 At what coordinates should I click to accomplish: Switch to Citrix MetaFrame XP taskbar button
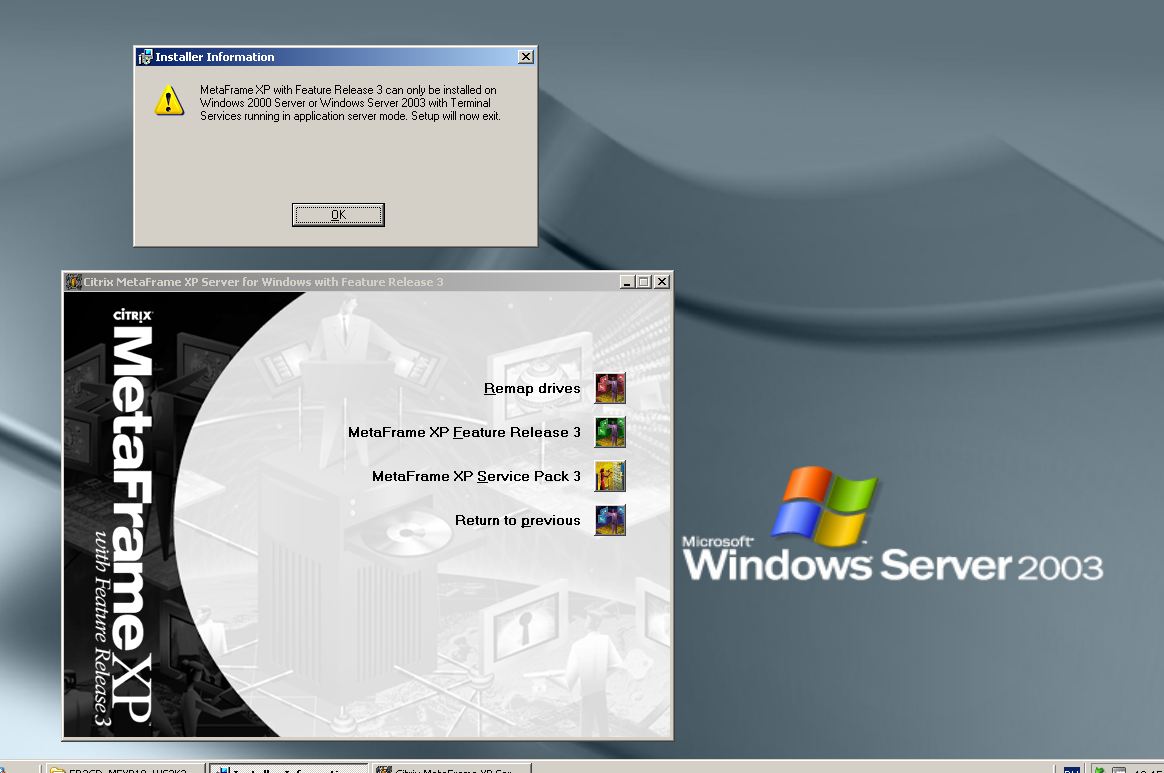coord(452,769)
